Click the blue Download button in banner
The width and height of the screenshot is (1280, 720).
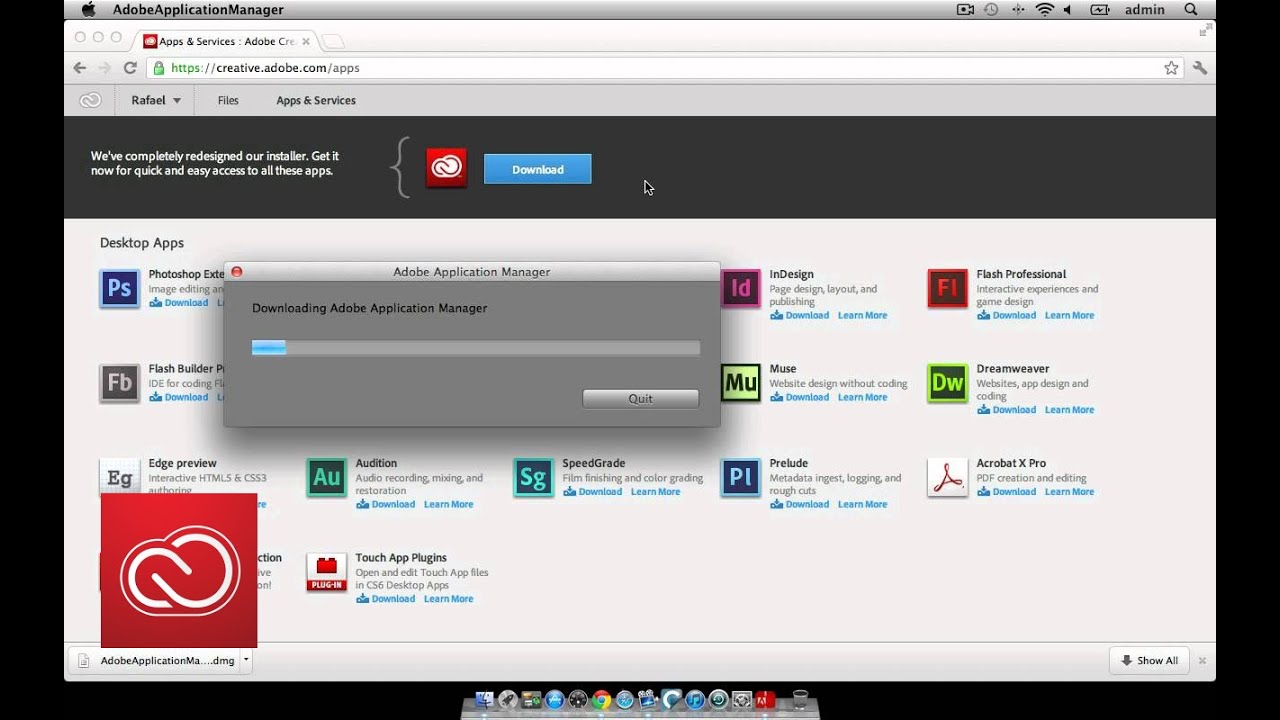coord(538,169)
